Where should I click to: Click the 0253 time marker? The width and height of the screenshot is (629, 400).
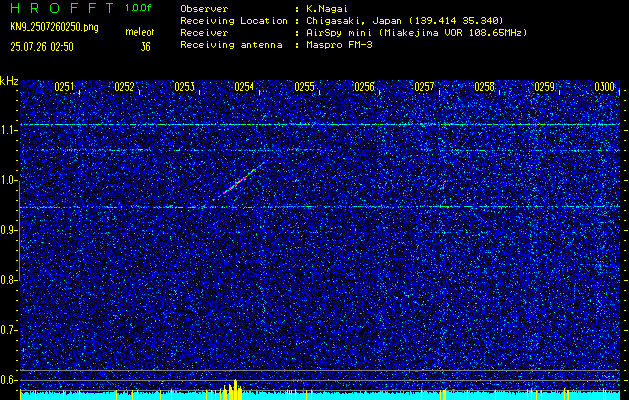click(x=185, y=87)
